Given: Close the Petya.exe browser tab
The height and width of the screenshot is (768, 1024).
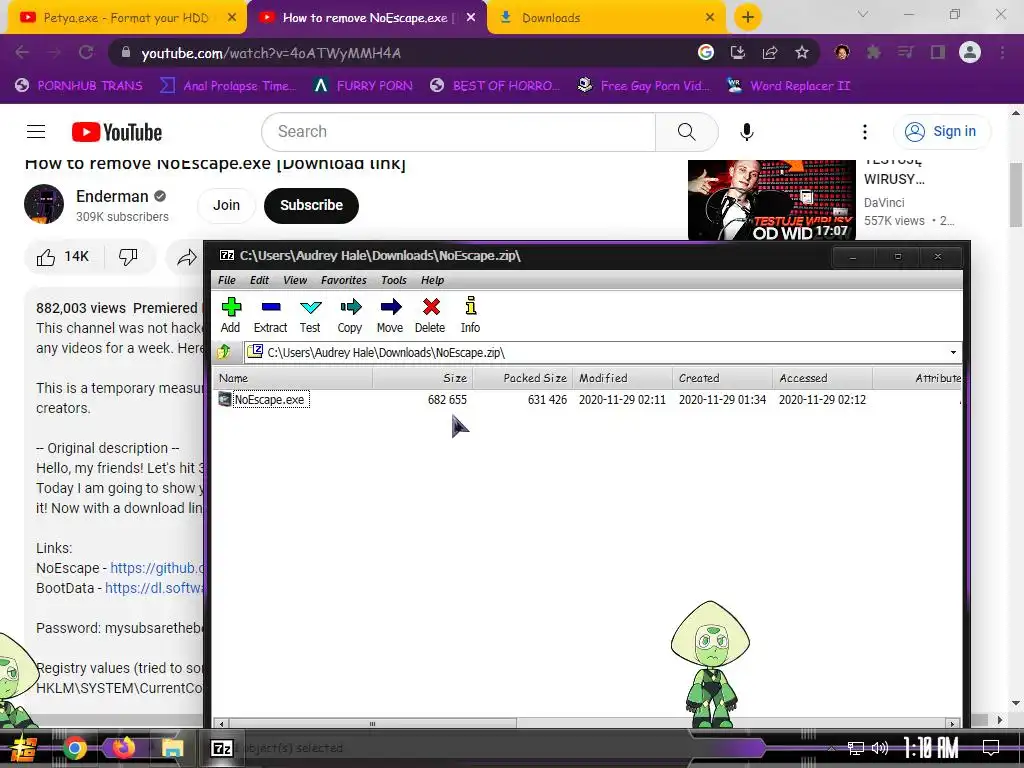Looking at the screenshot, I should pyautogui.click(x=232, y=18).
